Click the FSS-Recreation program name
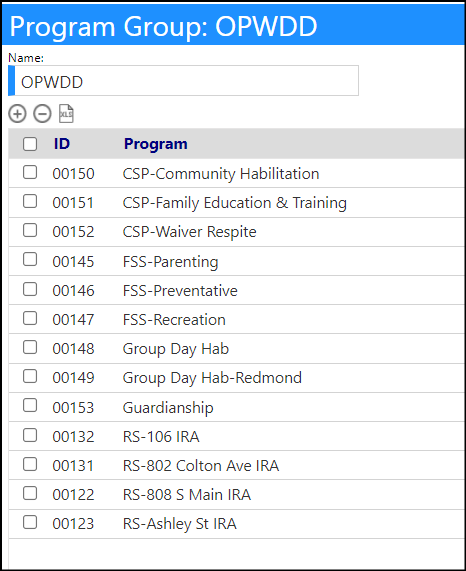466x571 pixels. click(174, 320)
